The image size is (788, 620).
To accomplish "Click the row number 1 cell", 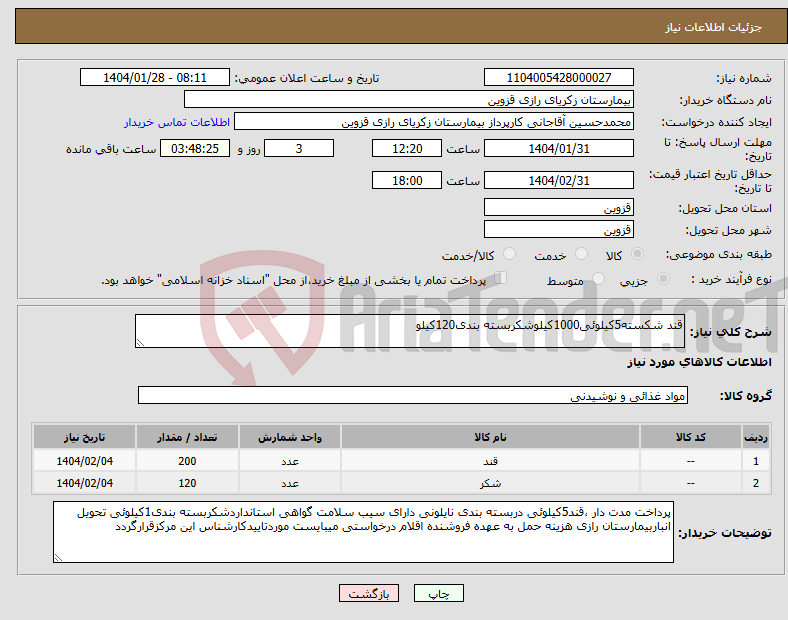I will pyautogui.click(x=756, y=461).
